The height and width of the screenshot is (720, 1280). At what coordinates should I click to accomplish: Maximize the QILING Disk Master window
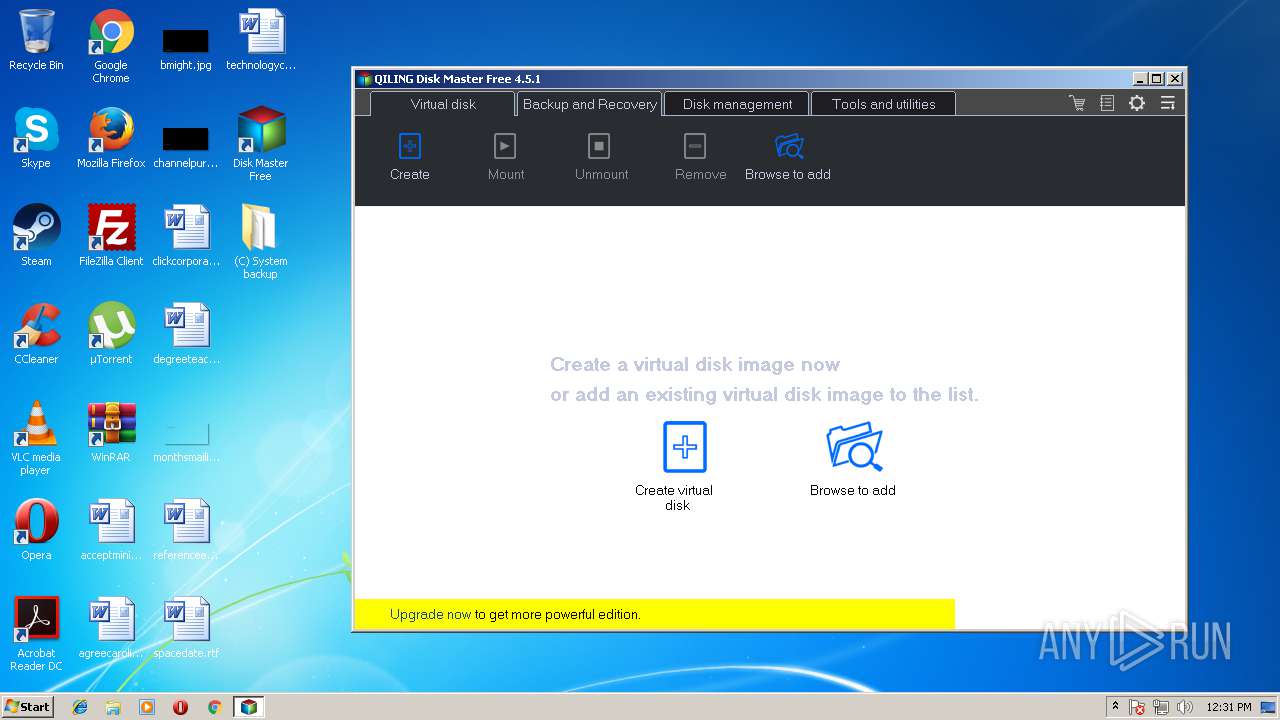pyautogui.click(x=1157, y=79)
